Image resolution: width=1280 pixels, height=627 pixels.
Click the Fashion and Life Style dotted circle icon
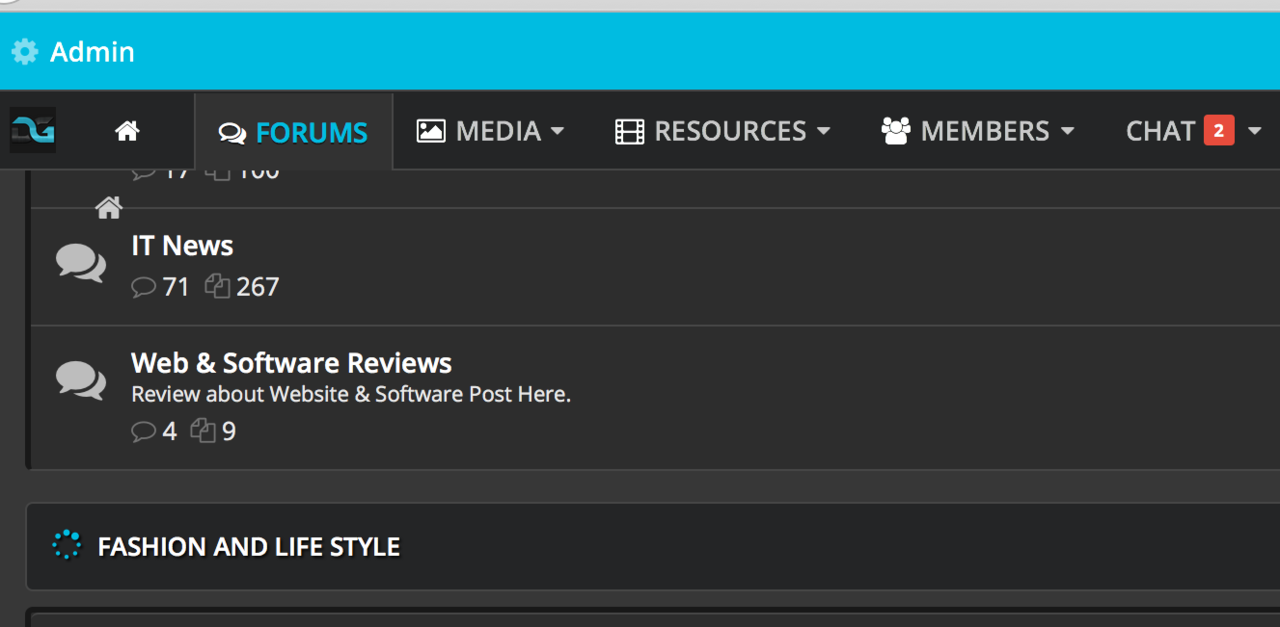click(67, 545)
